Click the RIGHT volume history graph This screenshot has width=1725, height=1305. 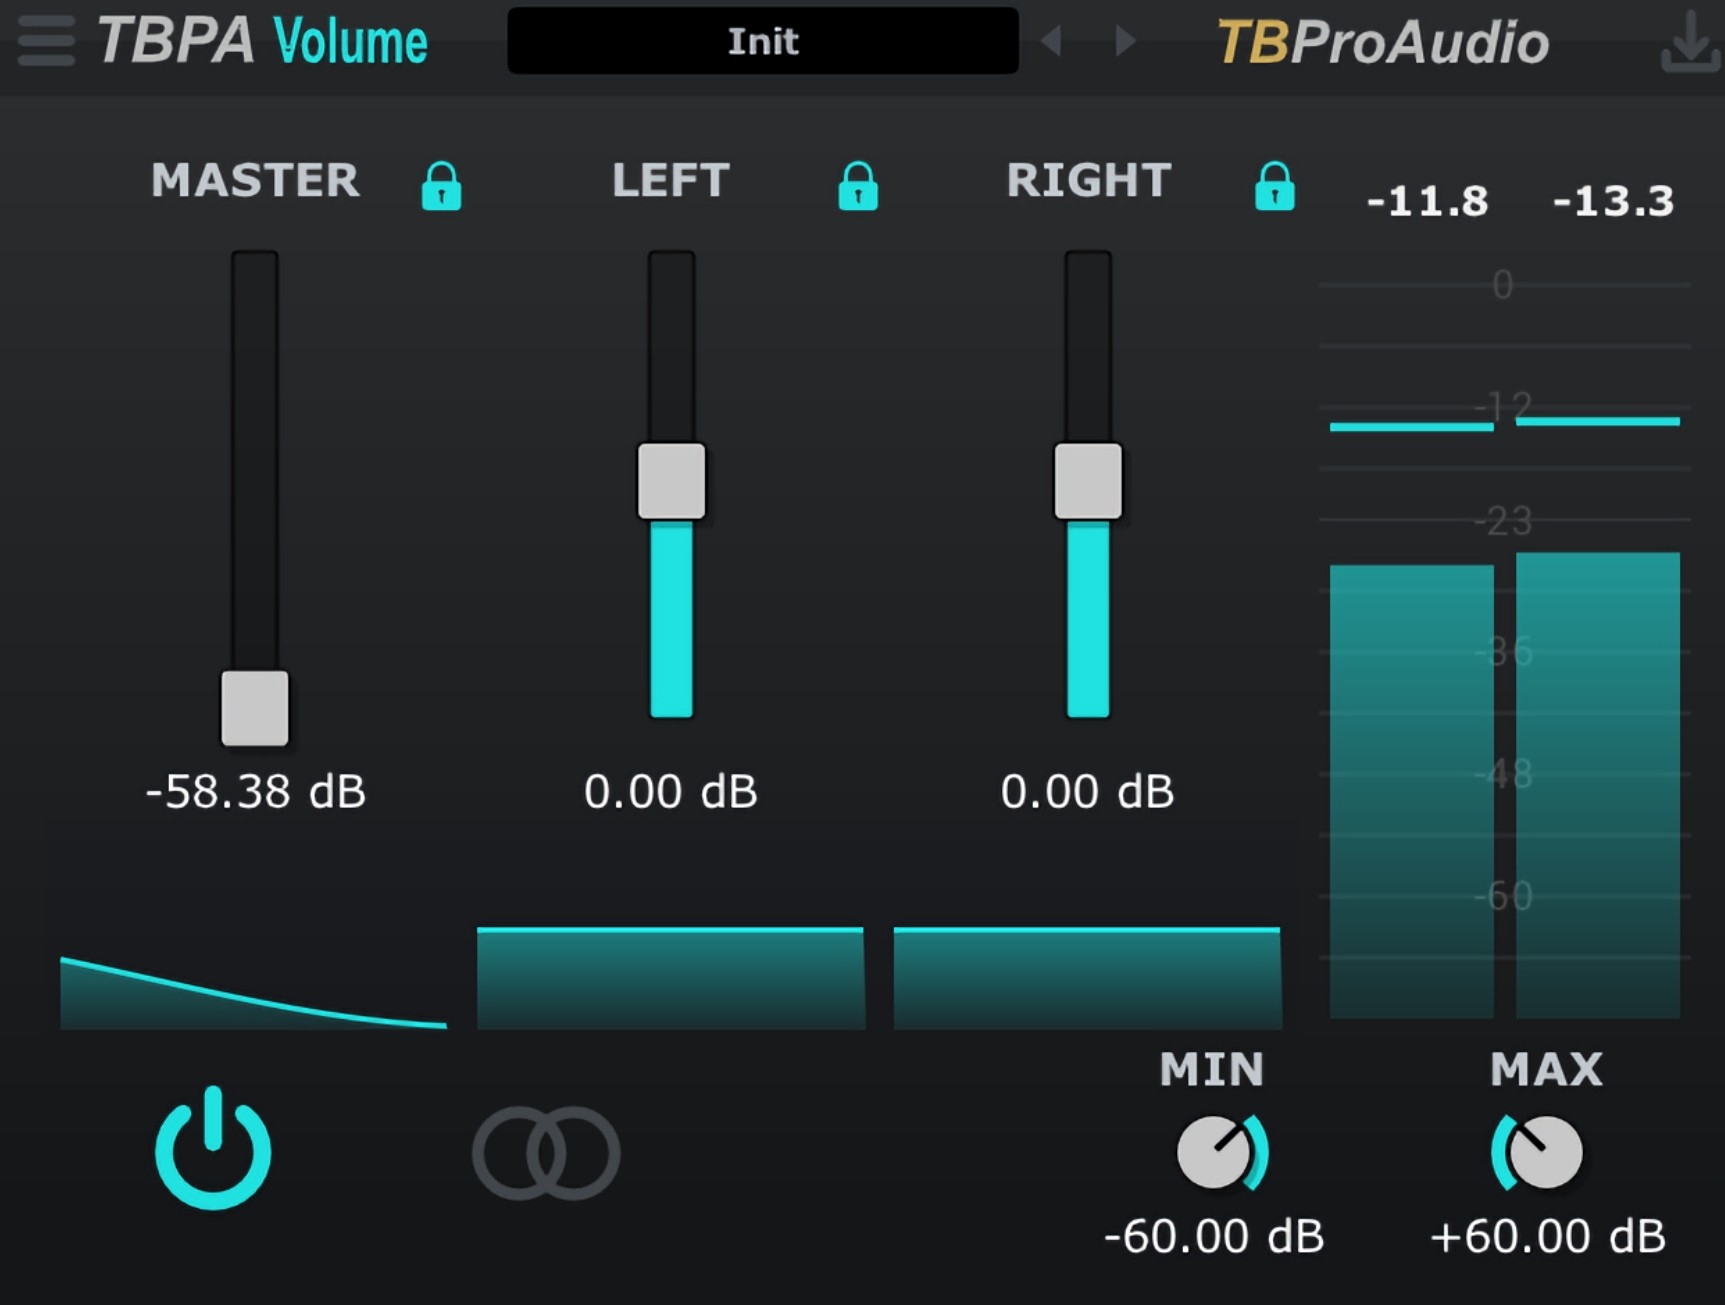coord(1087,978)
